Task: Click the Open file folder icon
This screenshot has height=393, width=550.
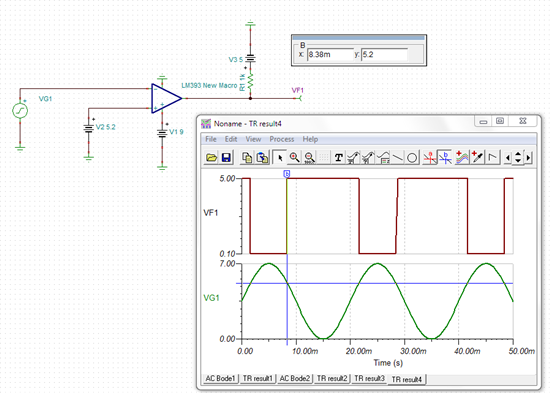Action: coord(211,158)
